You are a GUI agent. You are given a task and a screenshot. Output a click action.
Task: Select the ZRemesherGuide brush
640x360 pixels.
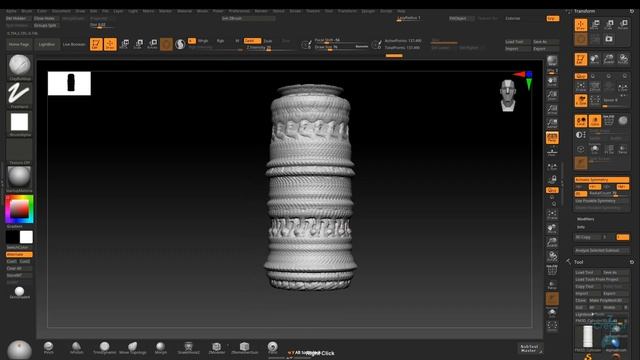[x=244, y=348]
